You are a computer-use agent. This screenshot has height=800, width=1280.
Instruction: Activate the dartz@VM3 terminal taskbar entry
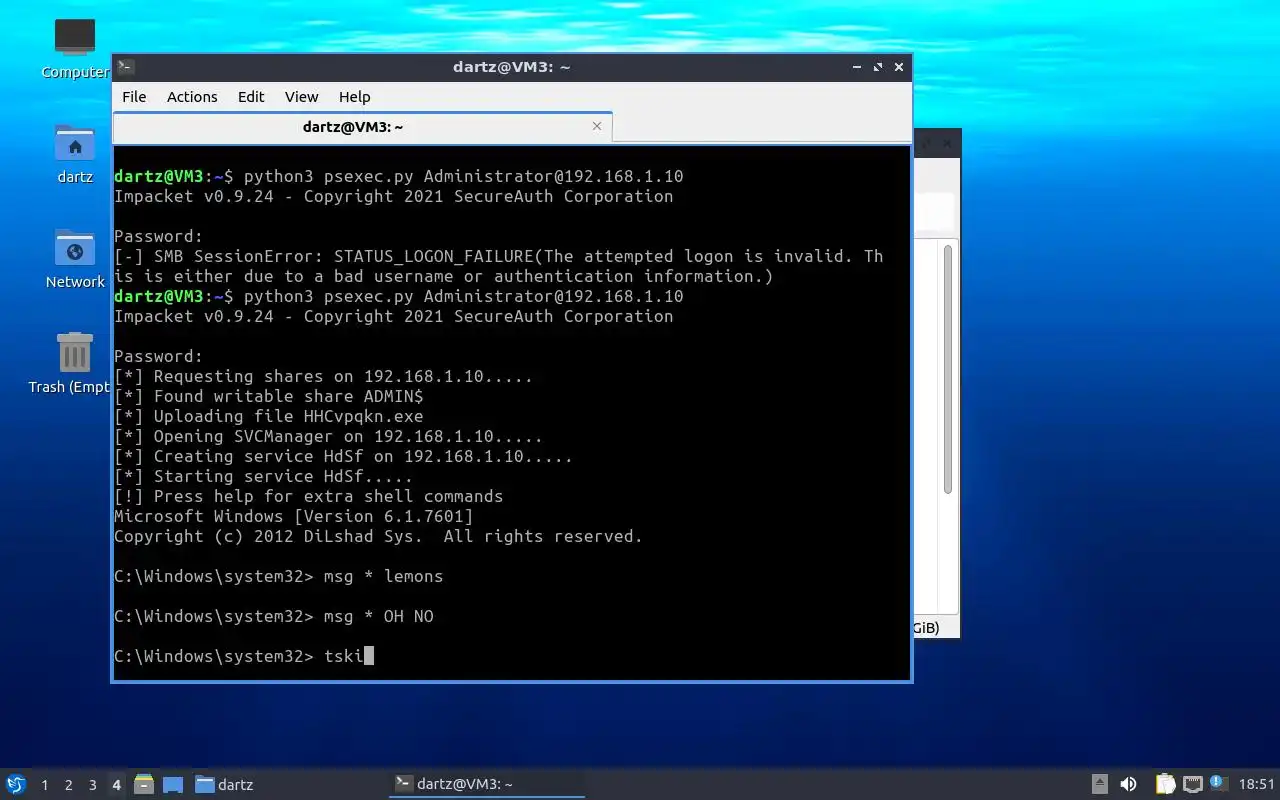[x=486, y=784]
